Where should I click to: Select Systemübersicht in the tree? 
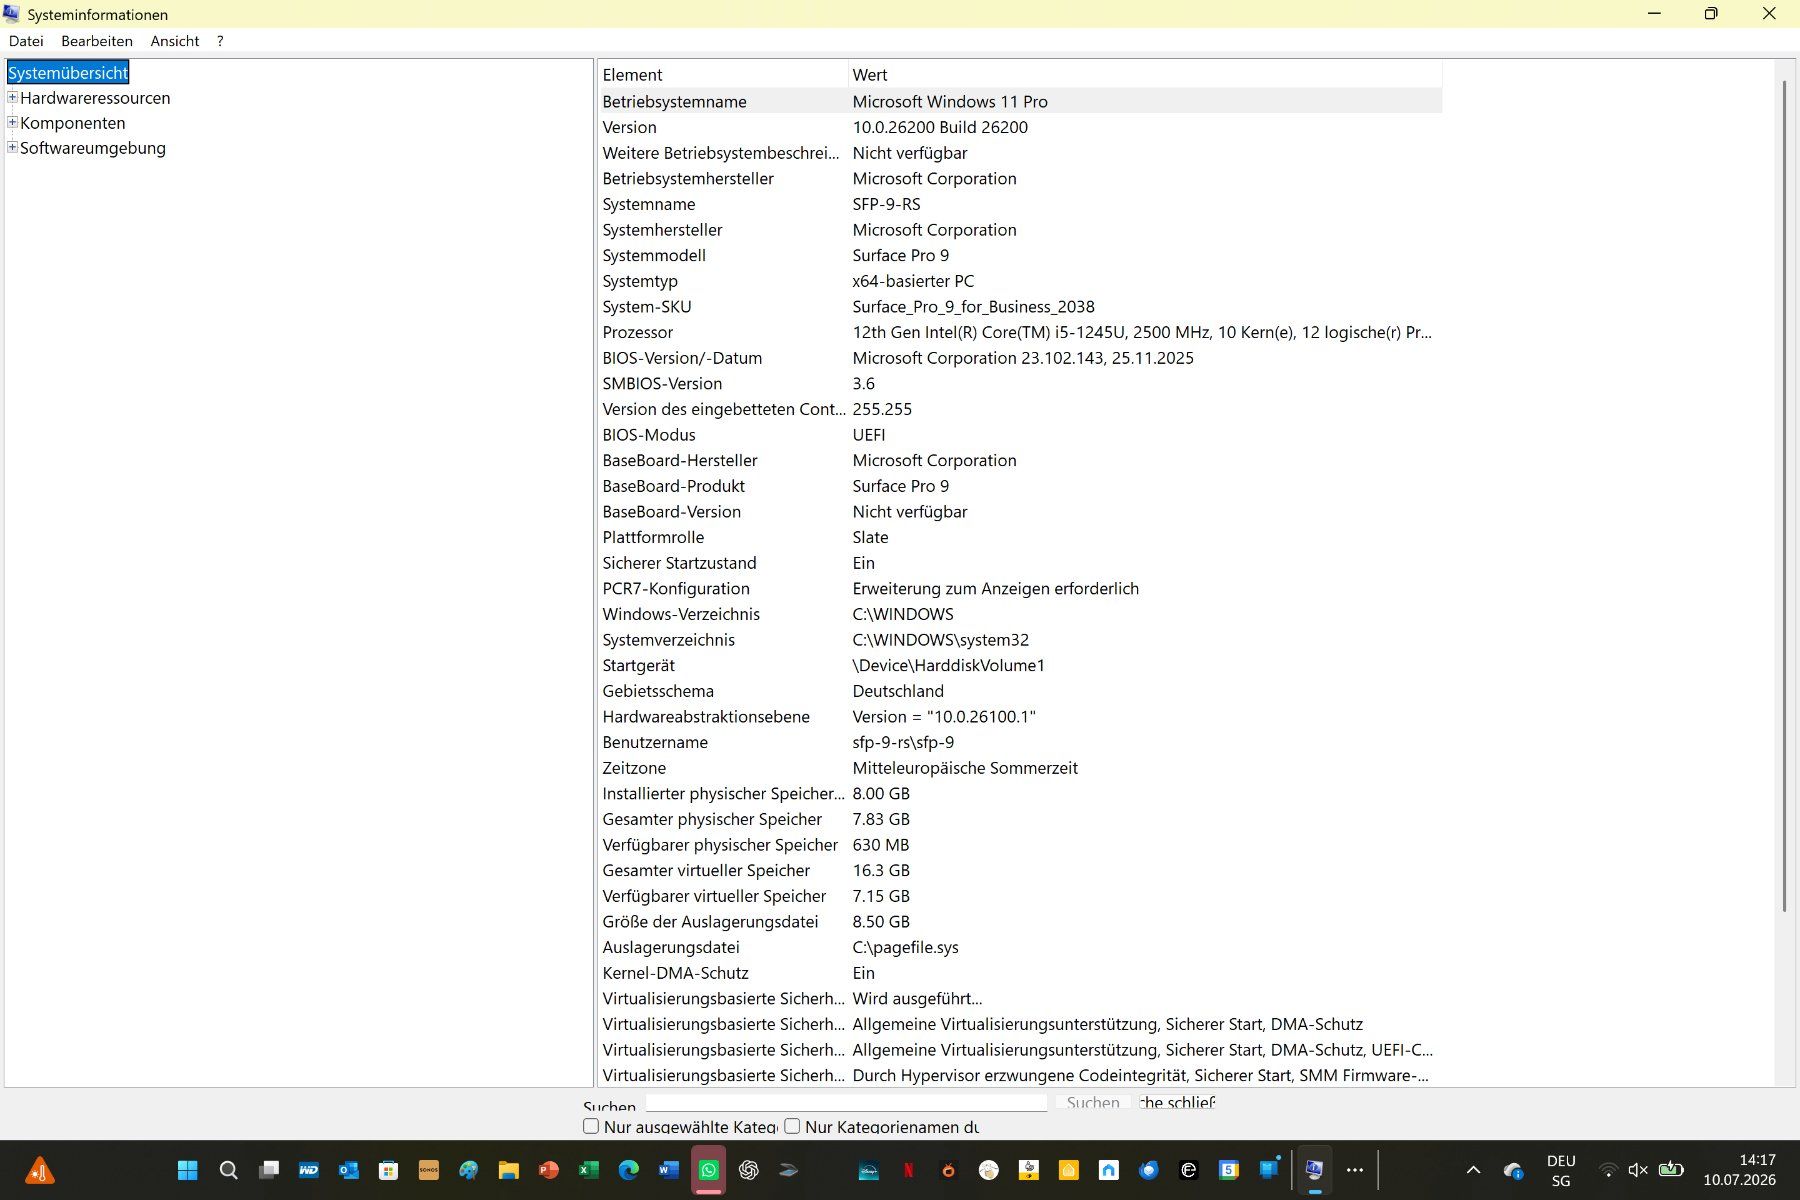(68, 73)
